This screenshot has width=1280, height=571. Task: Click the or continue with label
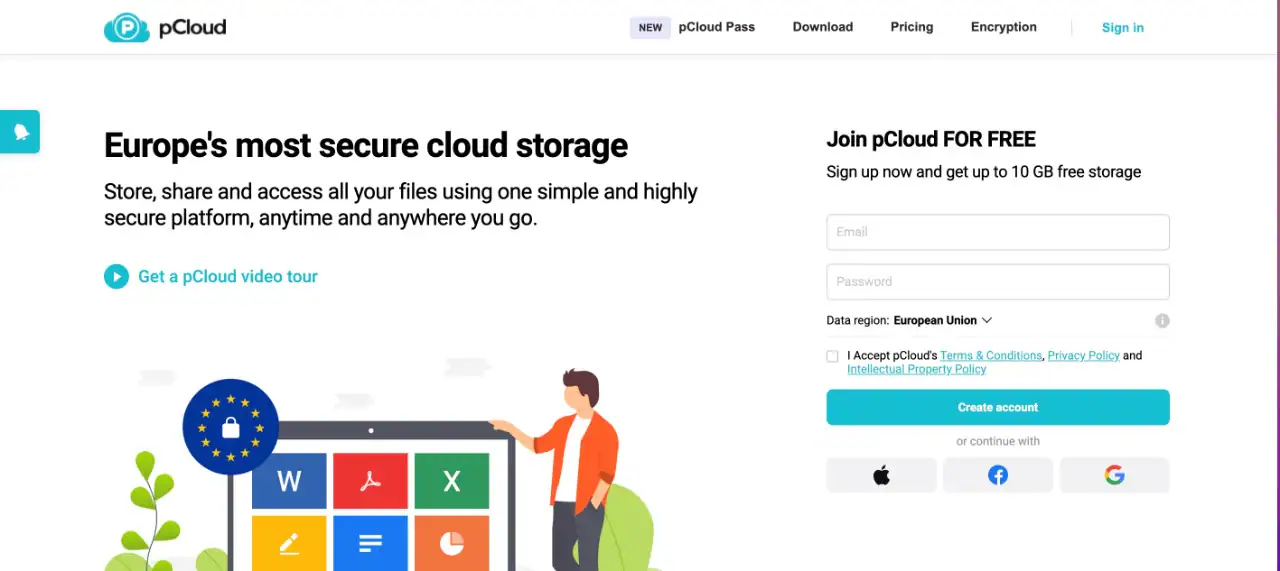[x=998, y=441]
